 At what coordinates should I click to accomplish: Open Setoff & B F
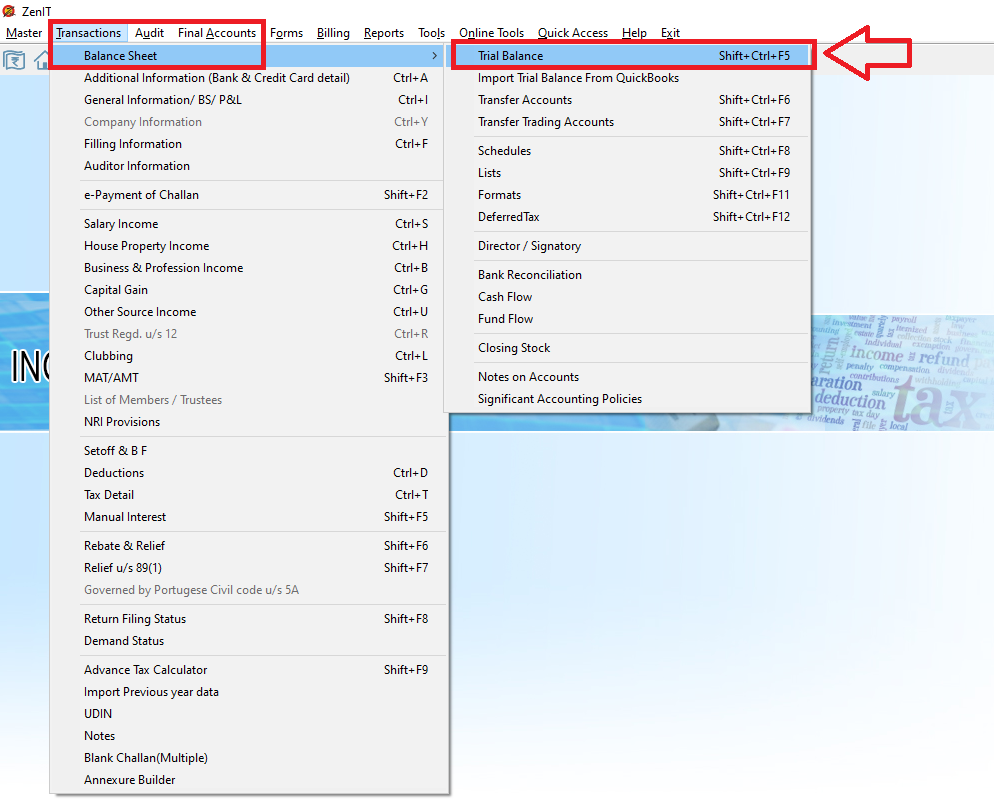click(x=248, y=451)
